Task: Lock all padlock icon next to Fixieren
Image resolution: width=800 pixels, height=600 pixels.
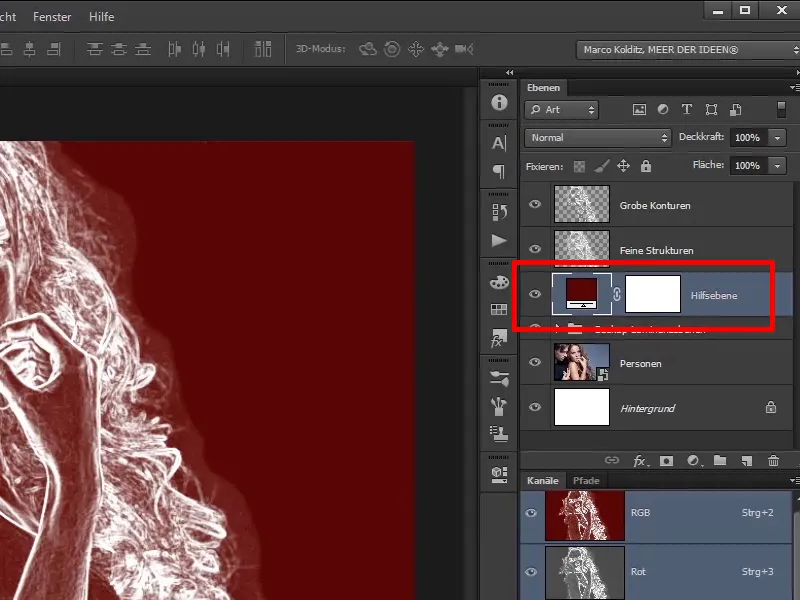Action: (x=646, y=166)
